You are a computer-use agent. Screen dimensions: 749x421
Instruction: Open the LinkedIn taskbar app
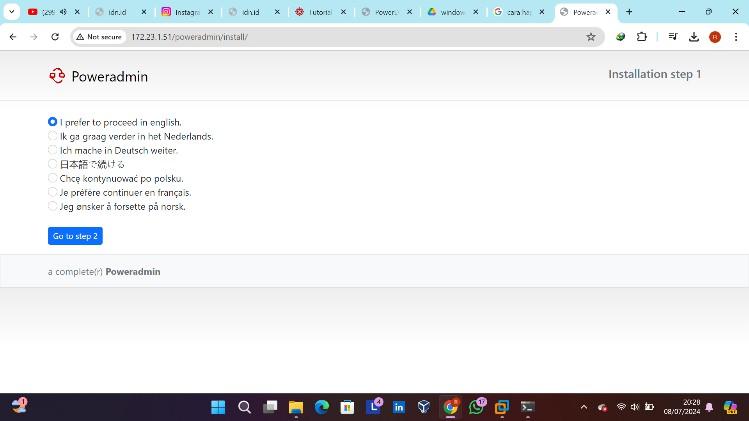click(398, 407)
